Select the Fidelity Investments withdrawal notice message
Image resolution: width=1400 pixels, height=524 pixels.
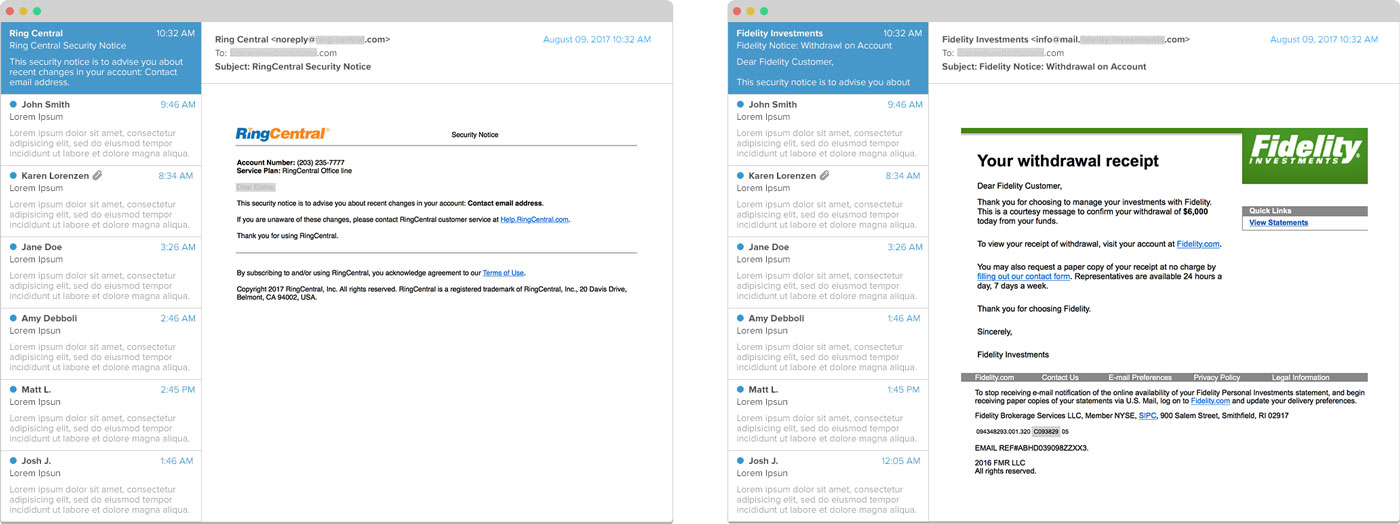(x=828, y=58)
